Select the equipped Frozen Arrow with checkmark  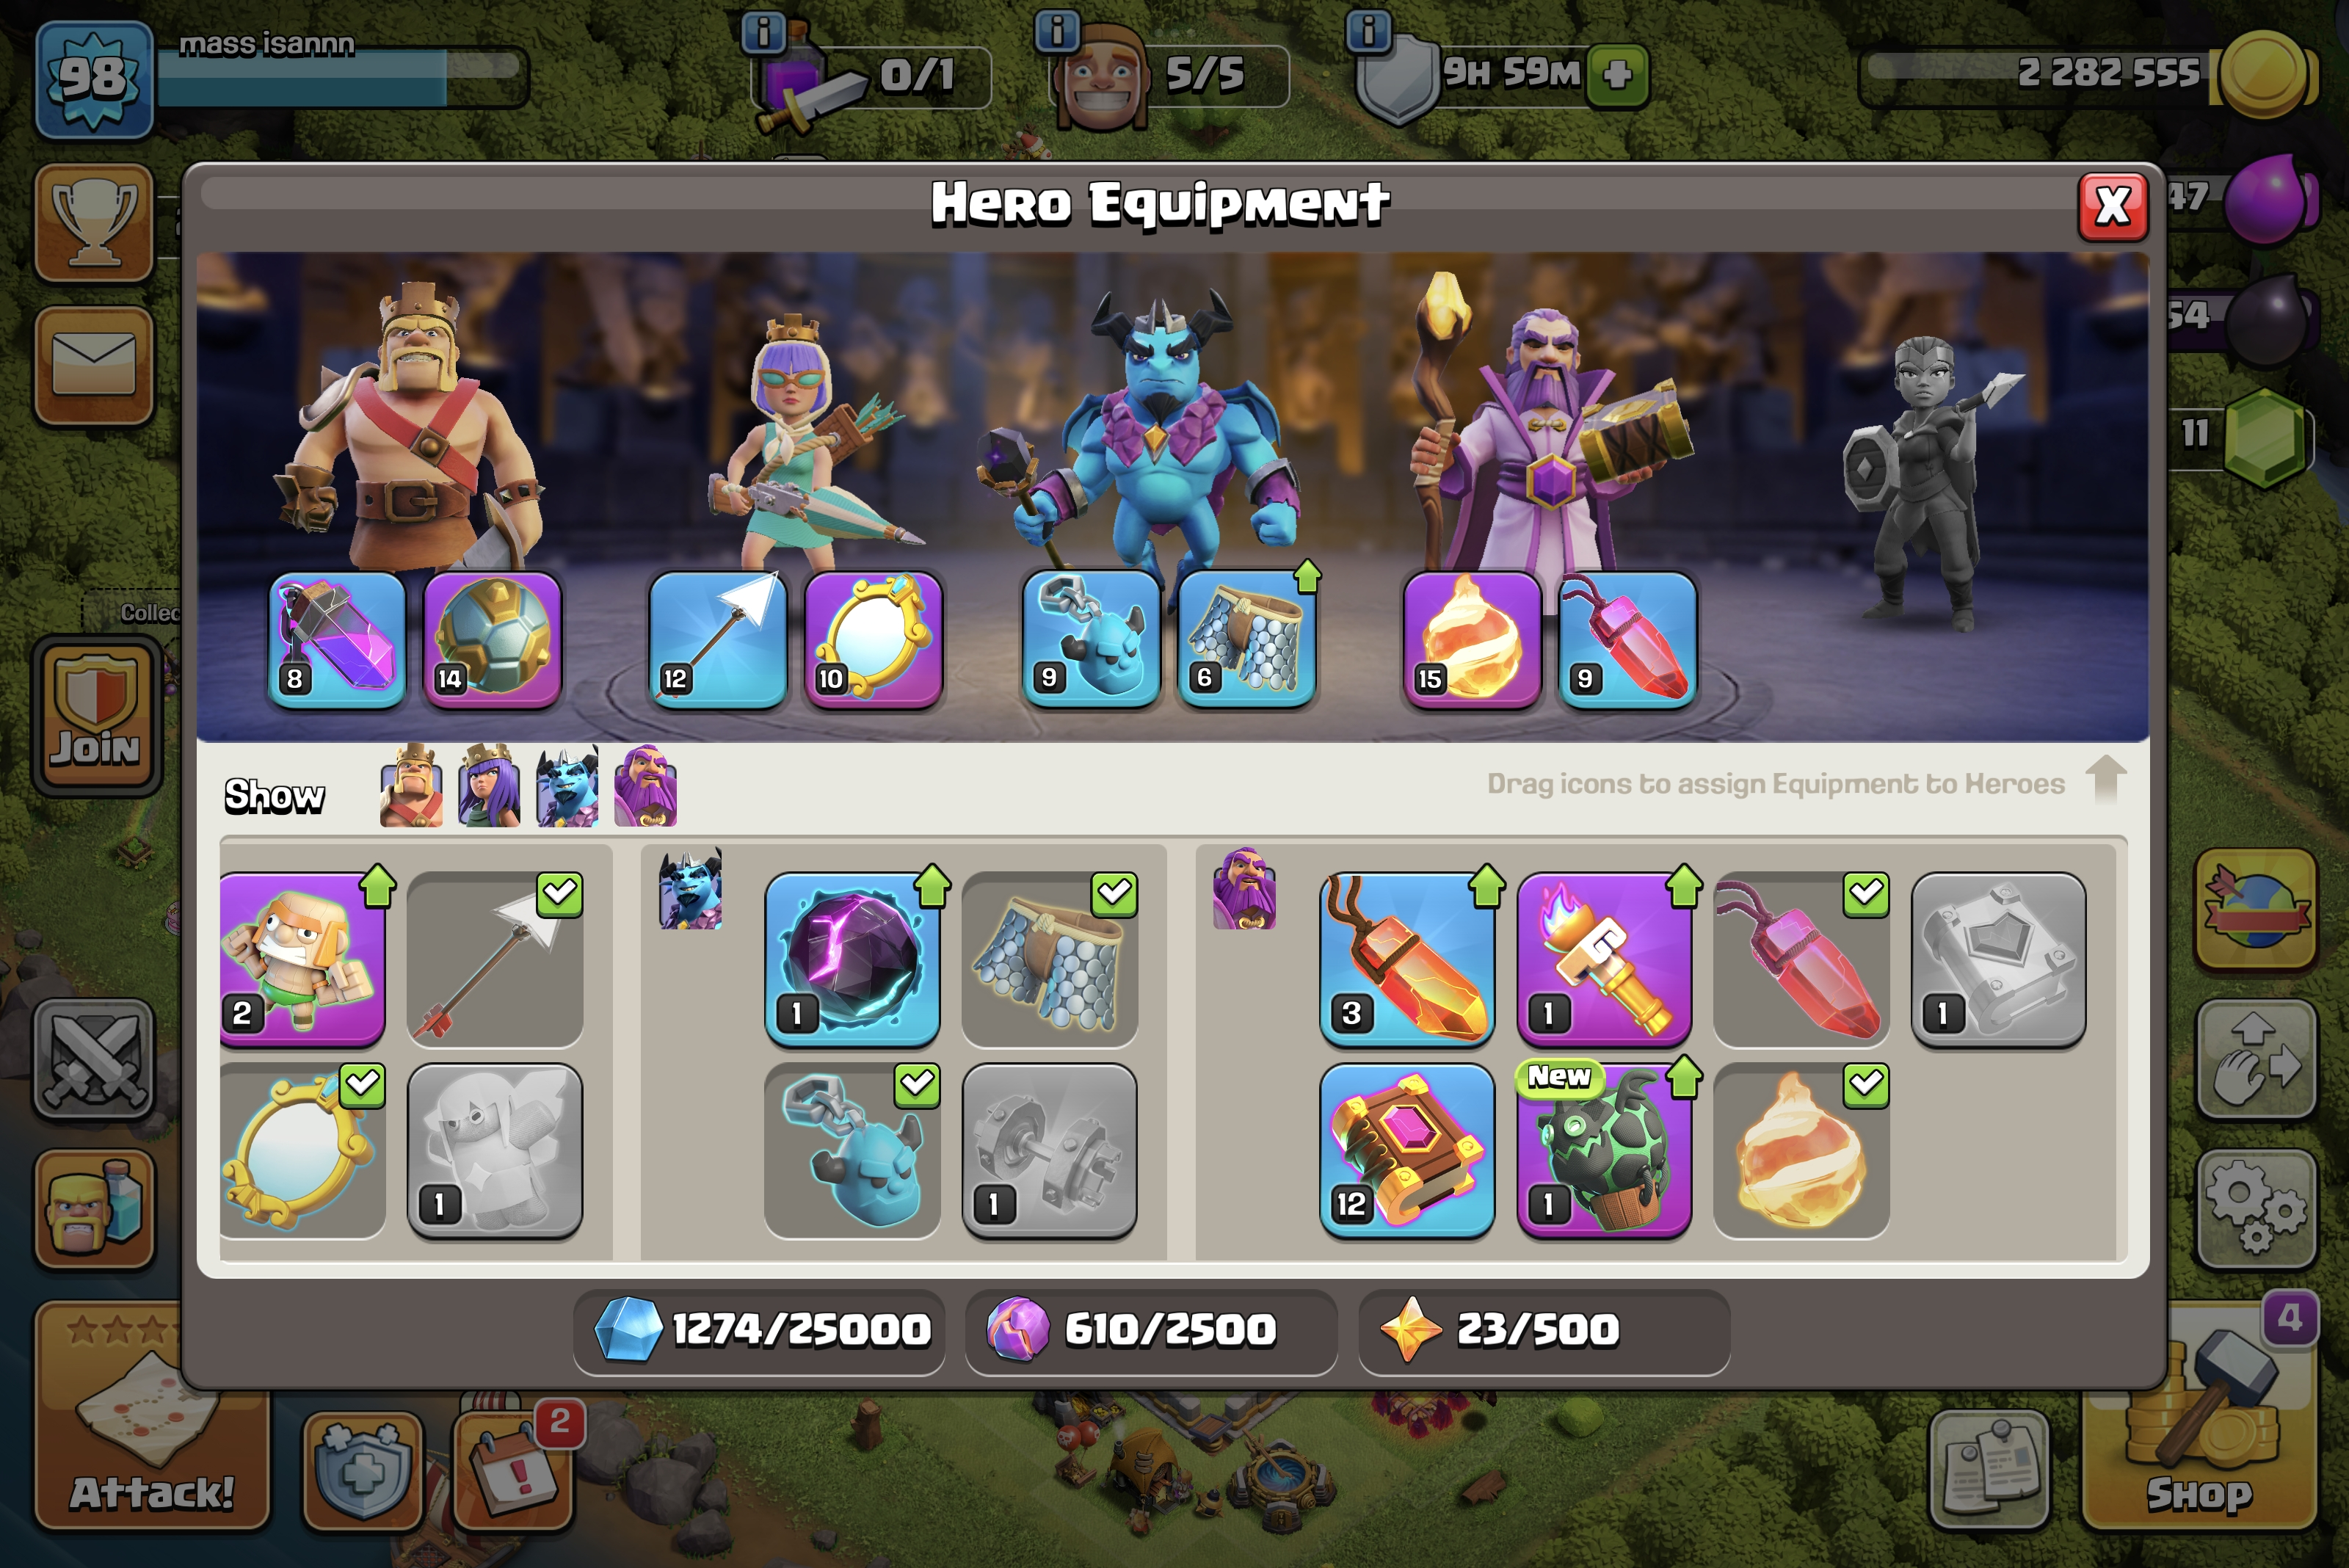click(495, 959)
